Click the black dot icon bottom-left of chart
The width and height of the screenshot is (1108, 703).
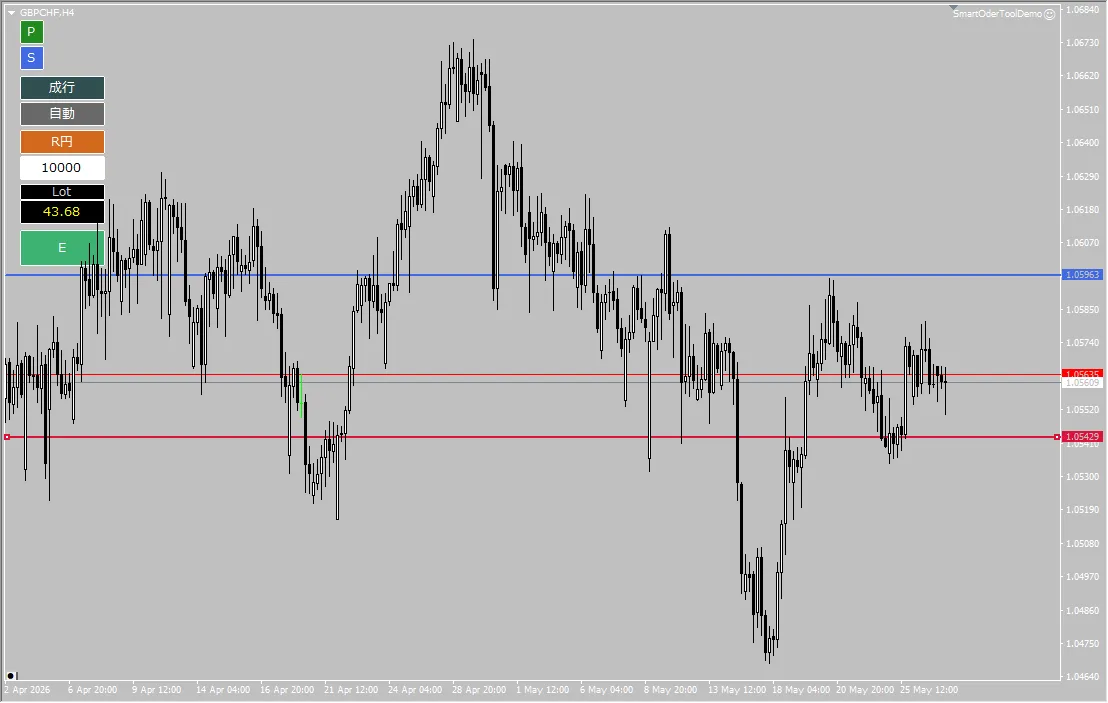pos(11,676)
